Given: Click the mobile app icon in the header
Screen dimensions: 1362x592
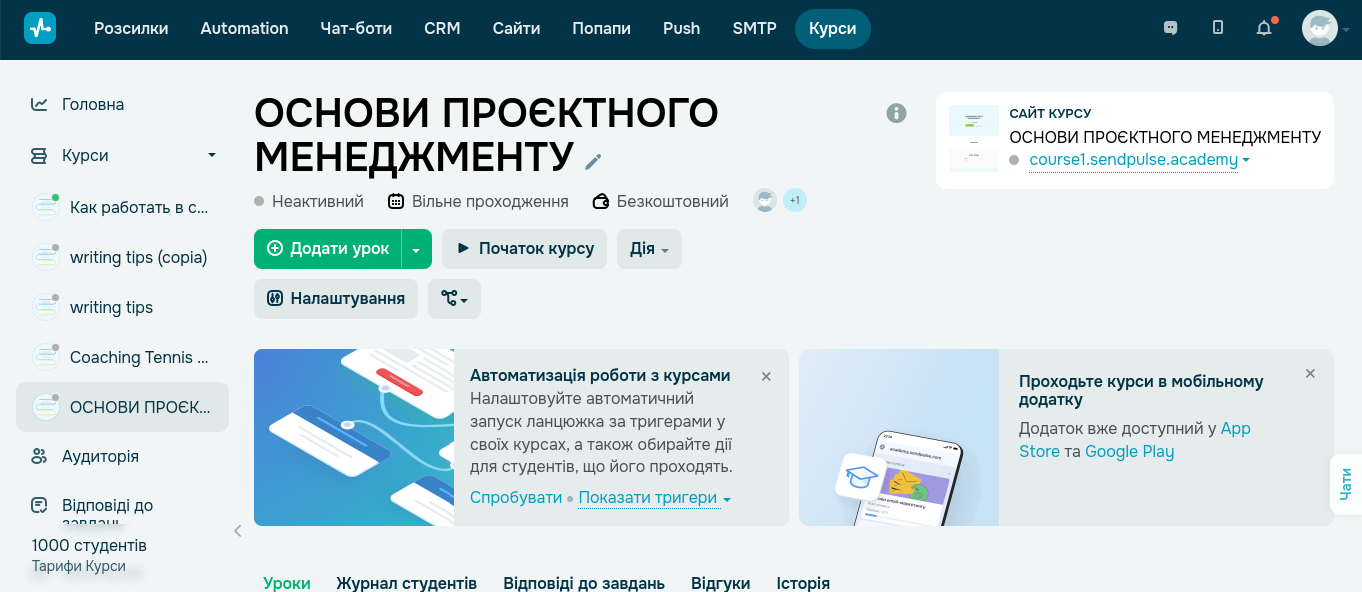Looking at the screenshot, I should [x=1217, y=28].
